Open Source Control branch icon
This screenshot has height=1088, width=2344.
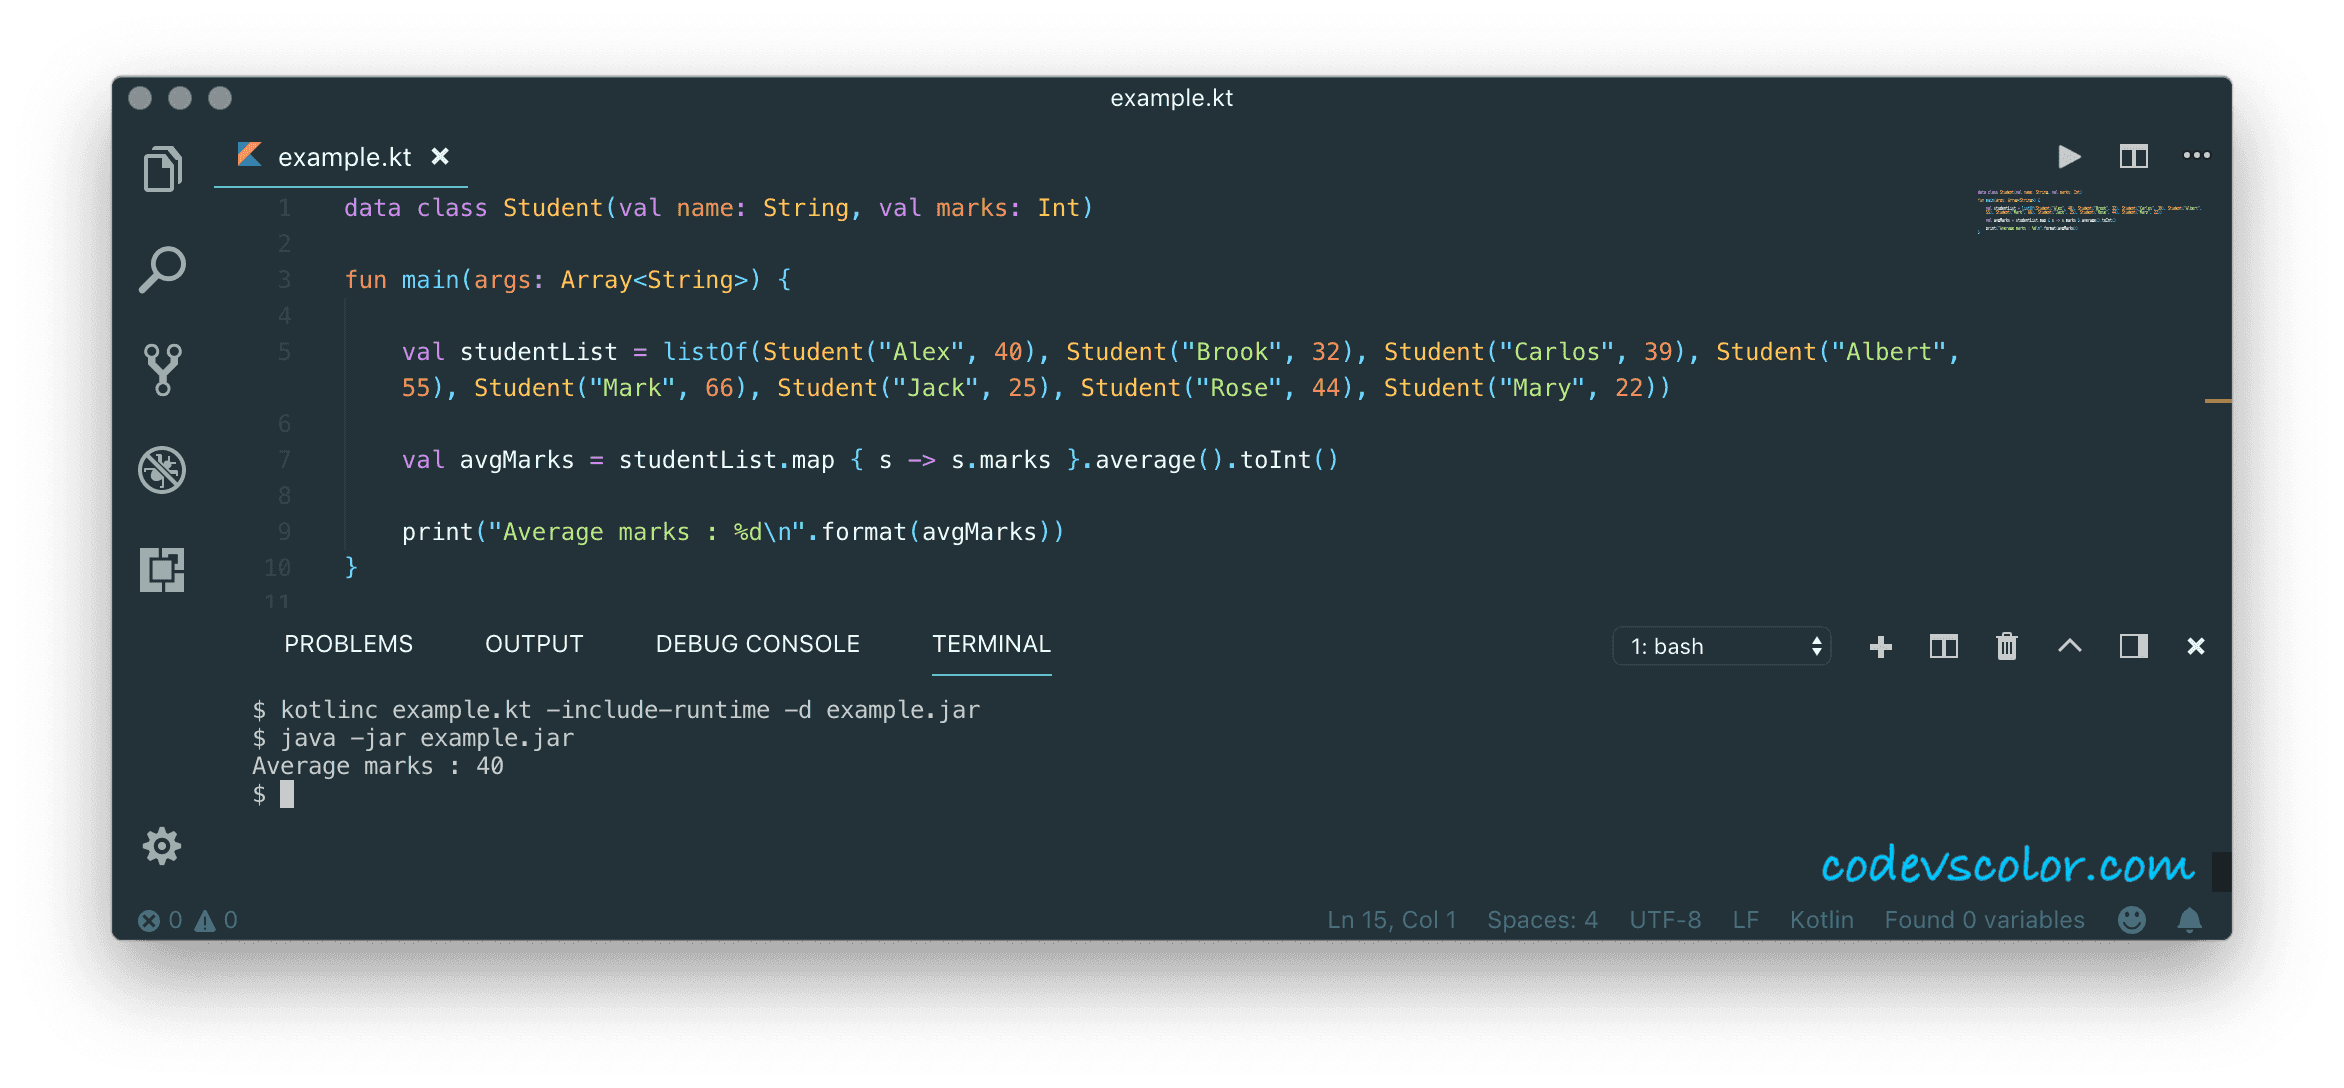pyautogui.click(x=162, y=369)
